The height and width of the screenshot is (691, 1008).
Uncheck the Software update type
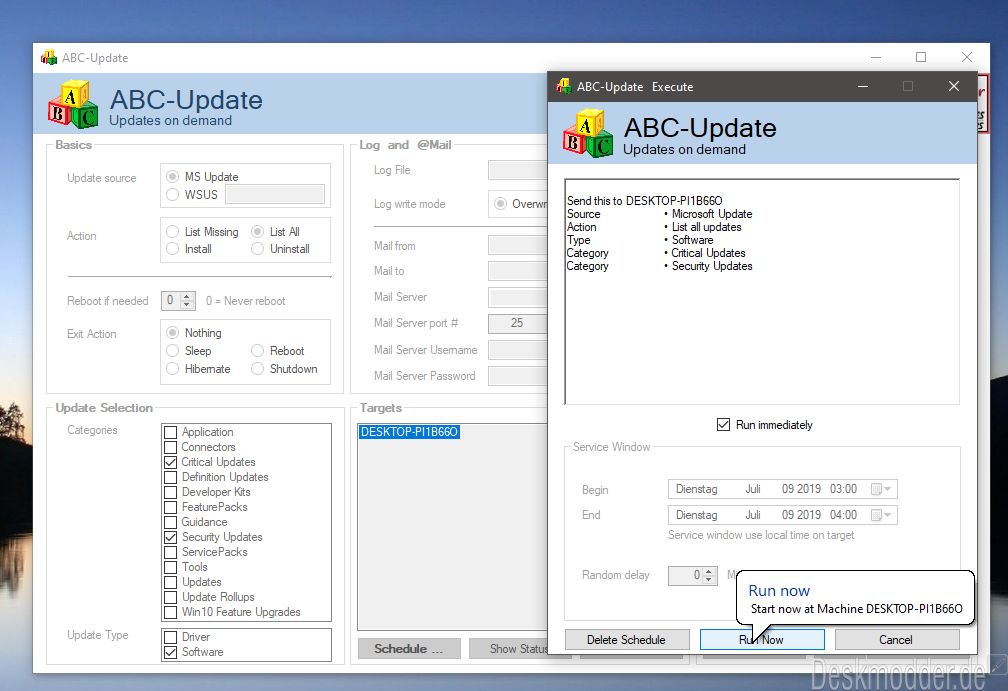(170, 652)
